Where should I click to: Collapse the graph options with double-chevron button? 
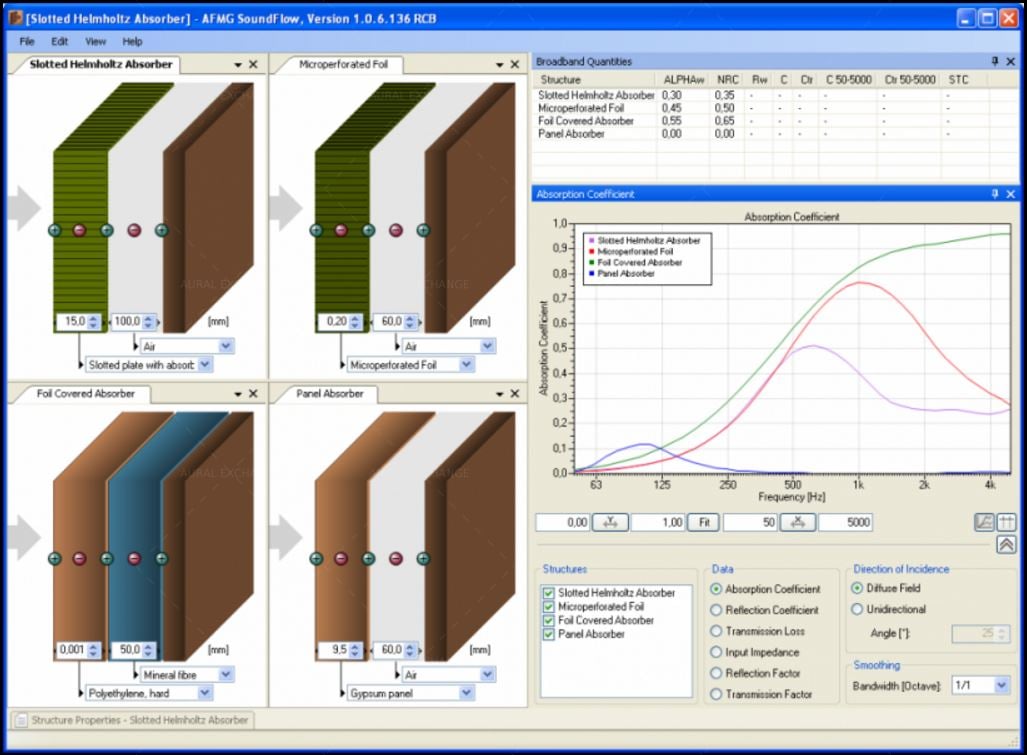pos(1006,545)
